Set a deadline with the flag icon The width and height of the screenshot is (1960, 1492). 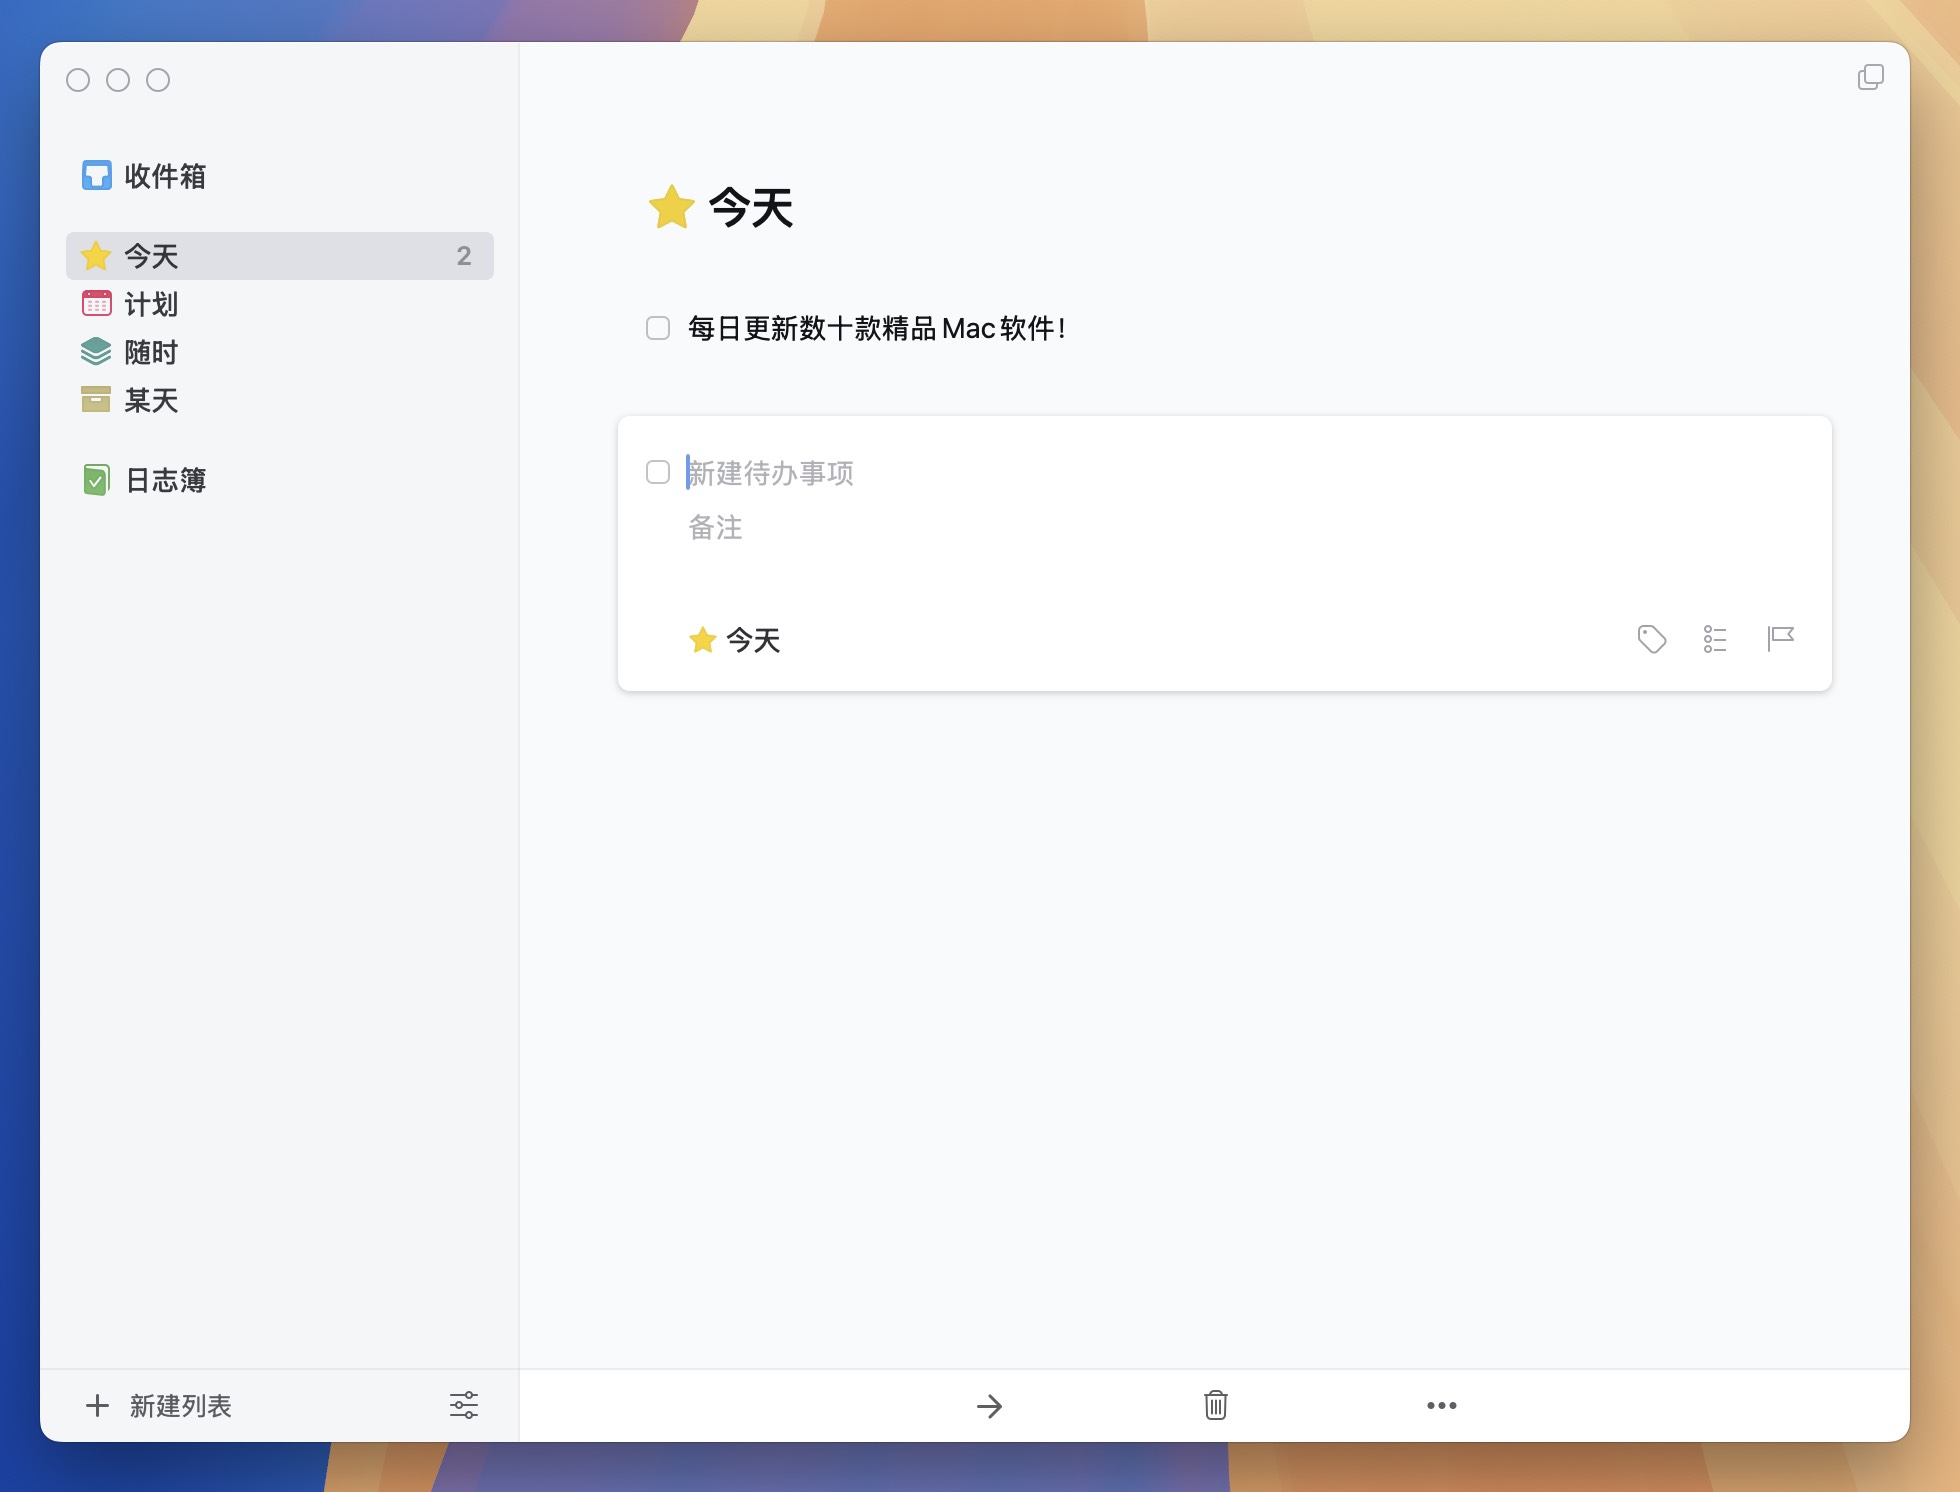click(x=1781, y=639)
